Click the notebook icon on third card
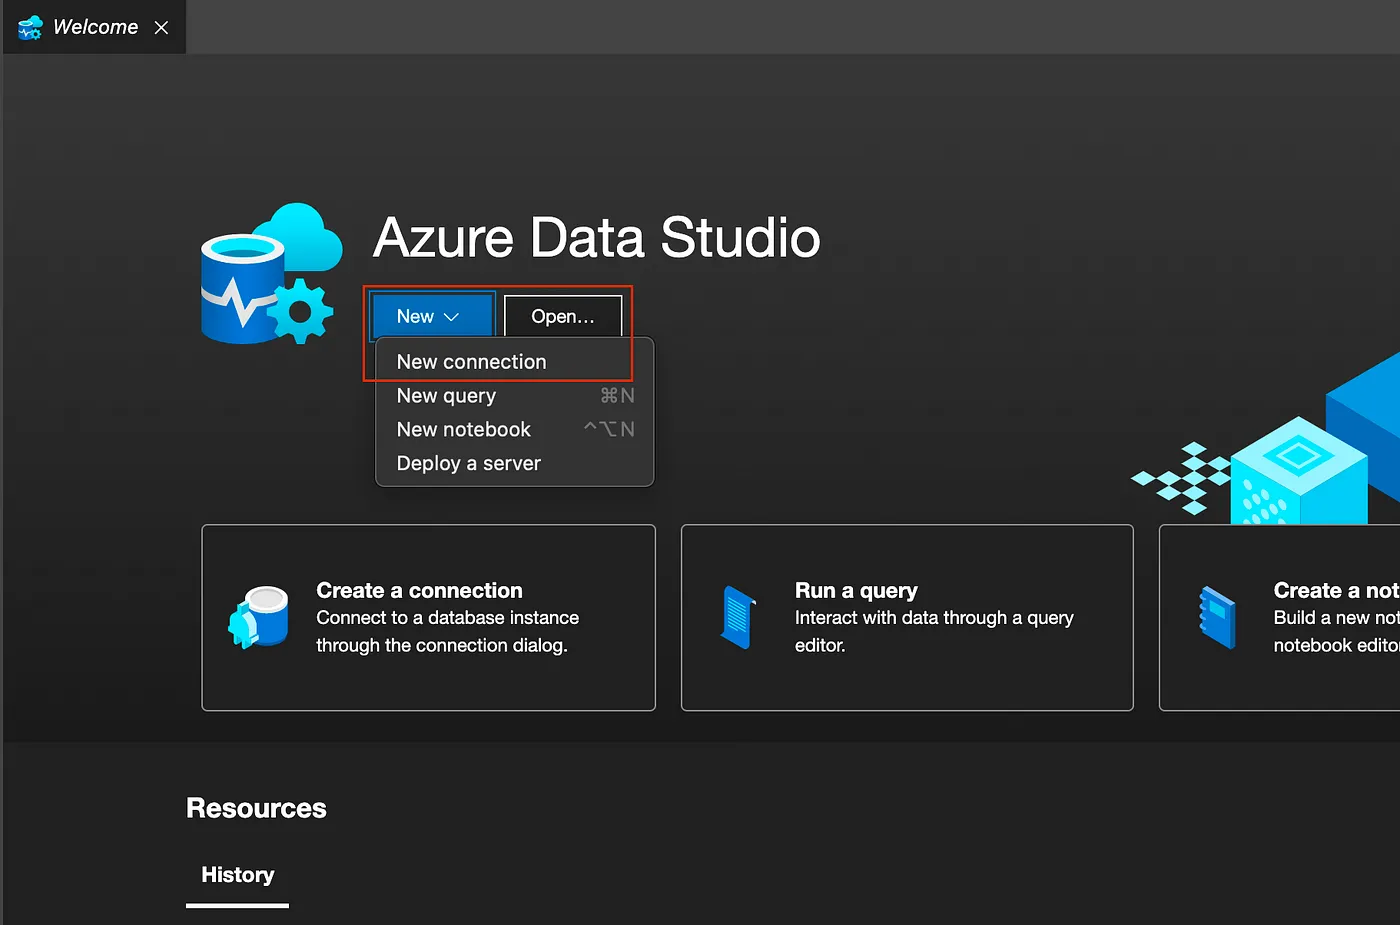Viewport: 1400px width, 925px height. pyautogui.click(x=1217, y=617)
